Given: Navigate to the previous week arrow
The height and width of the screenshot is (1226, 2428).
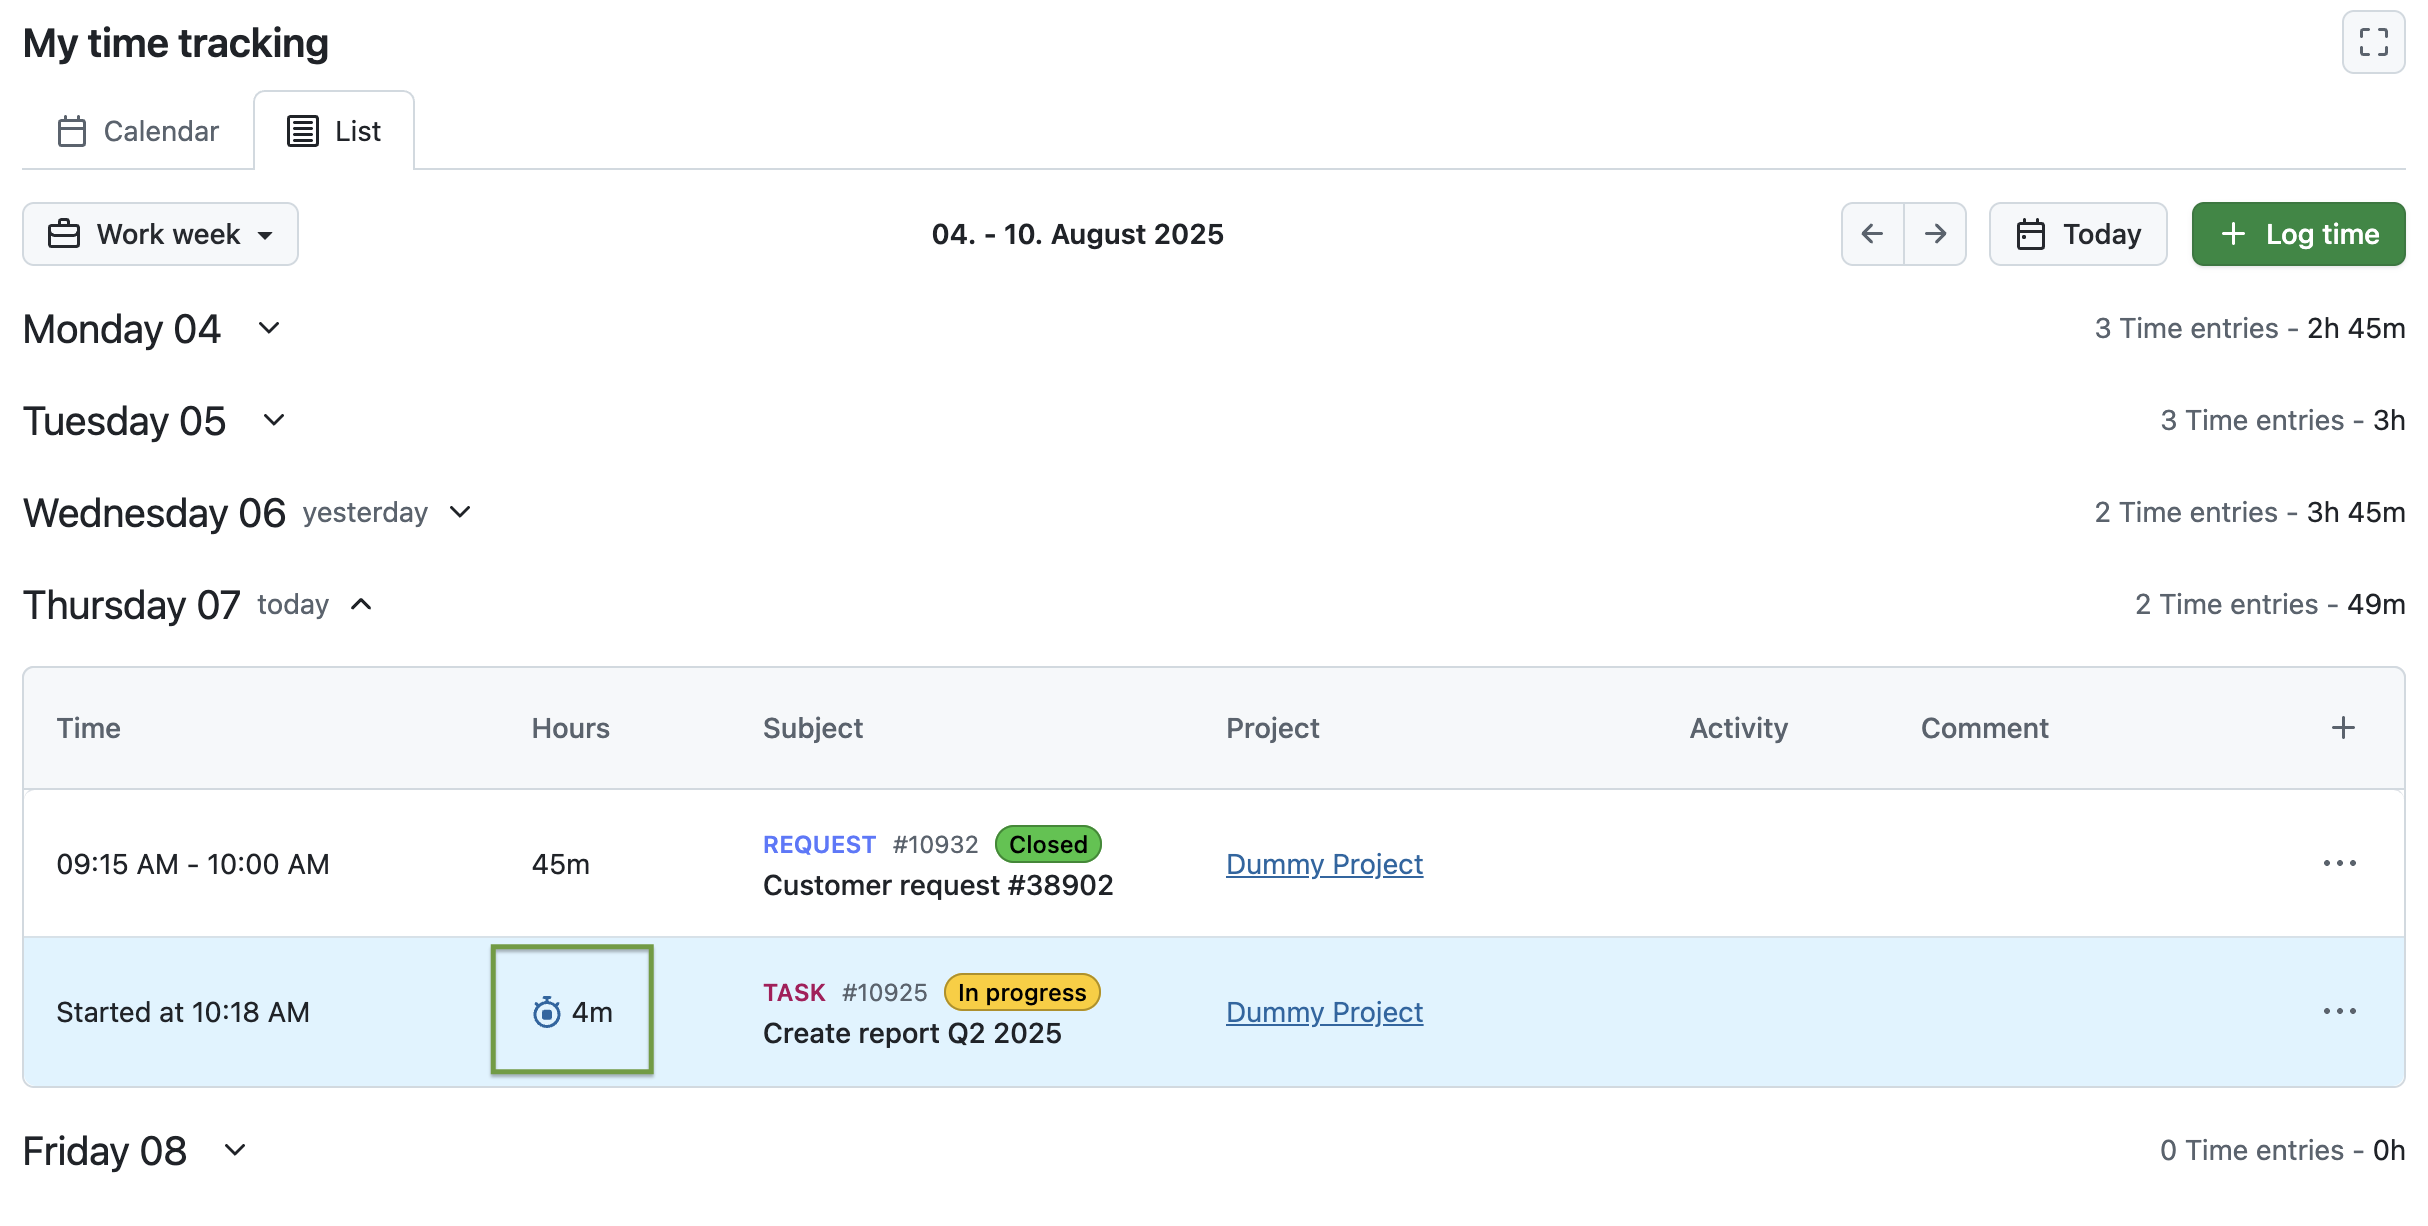Looking at the screenshot, I should pyautogui.click(x=1872, y=233).
